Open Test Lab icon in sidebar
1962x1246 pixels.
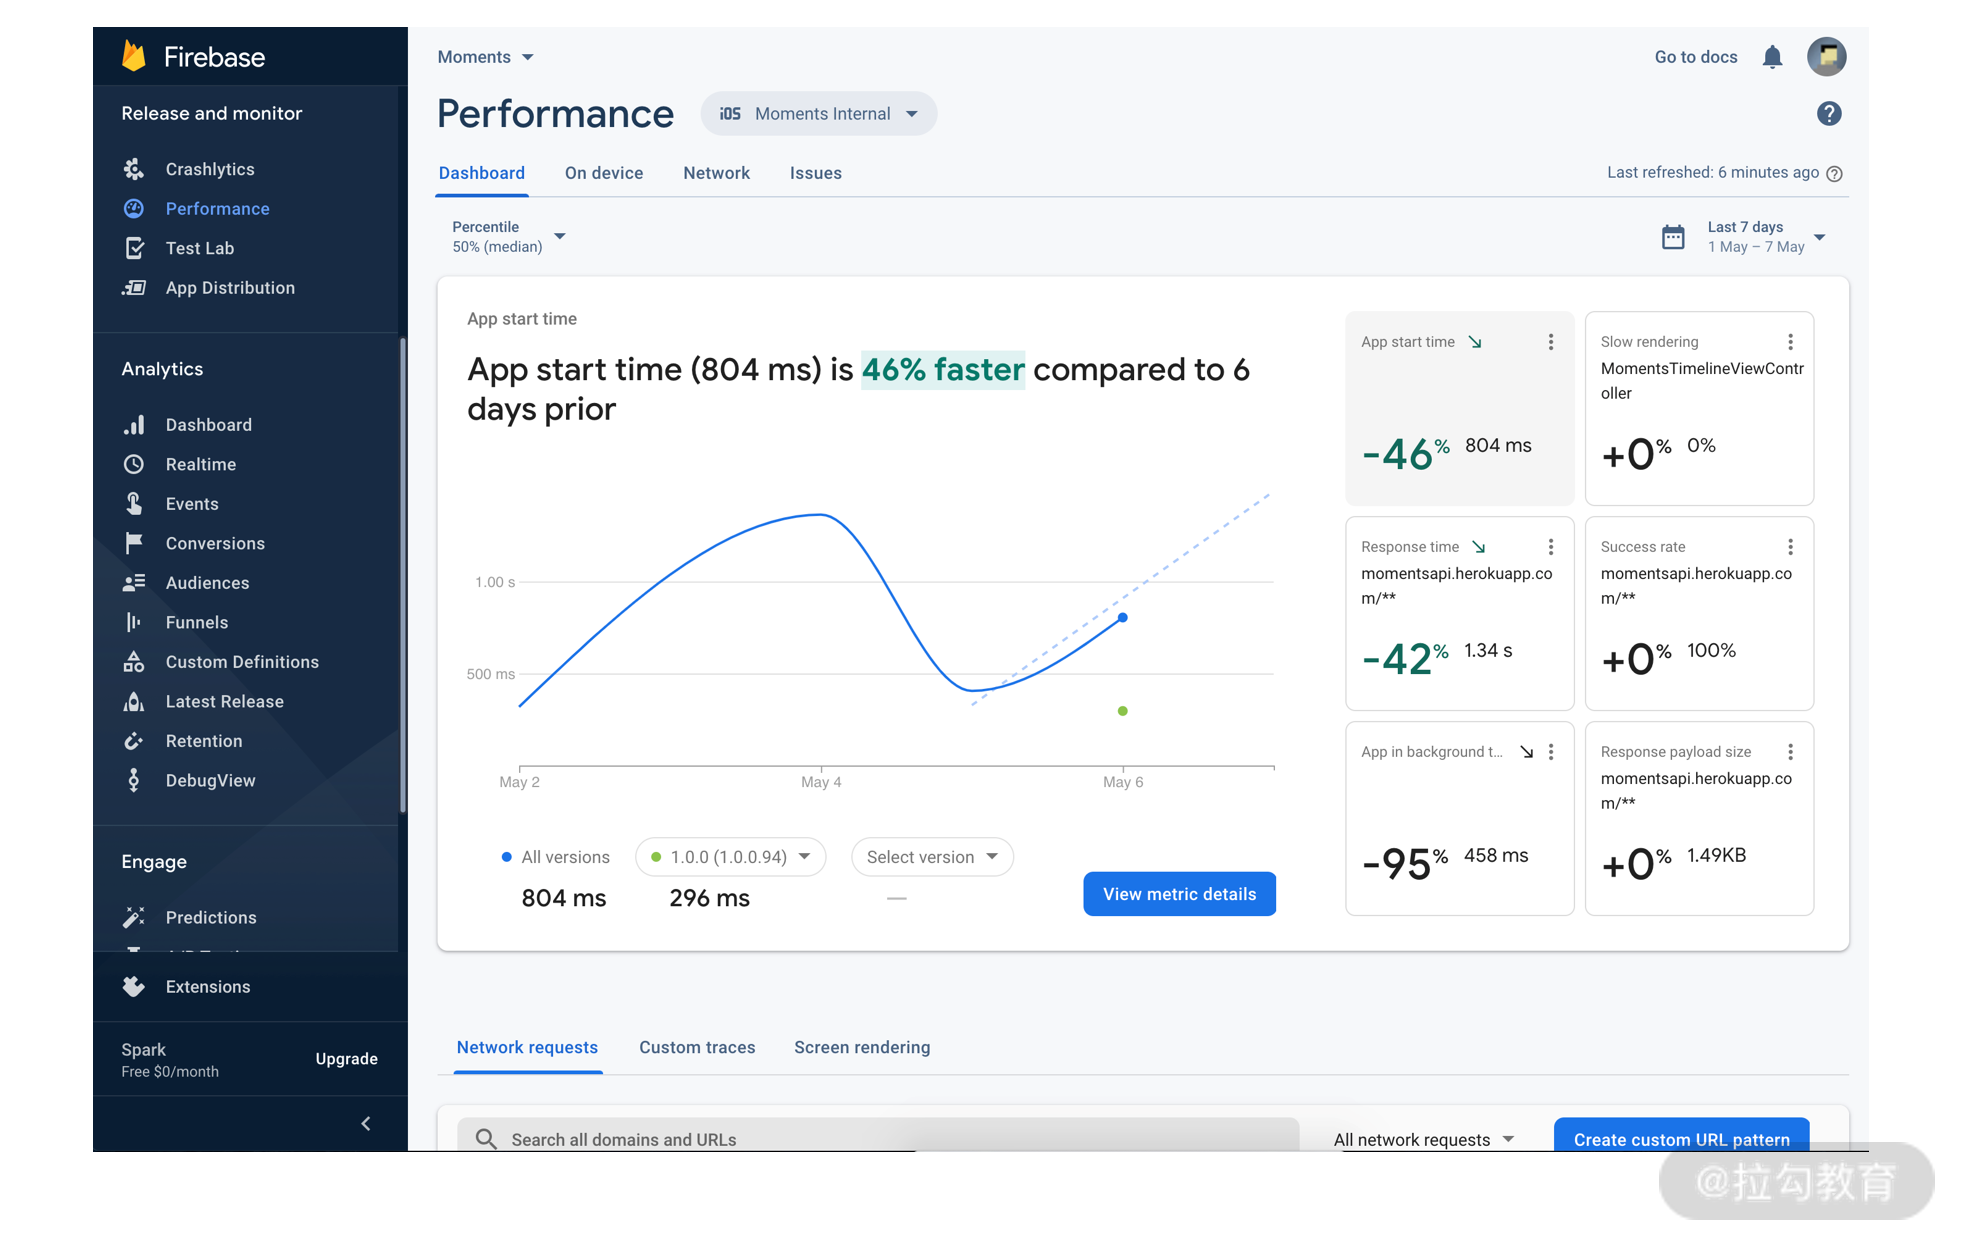click(x=134, y=248)
